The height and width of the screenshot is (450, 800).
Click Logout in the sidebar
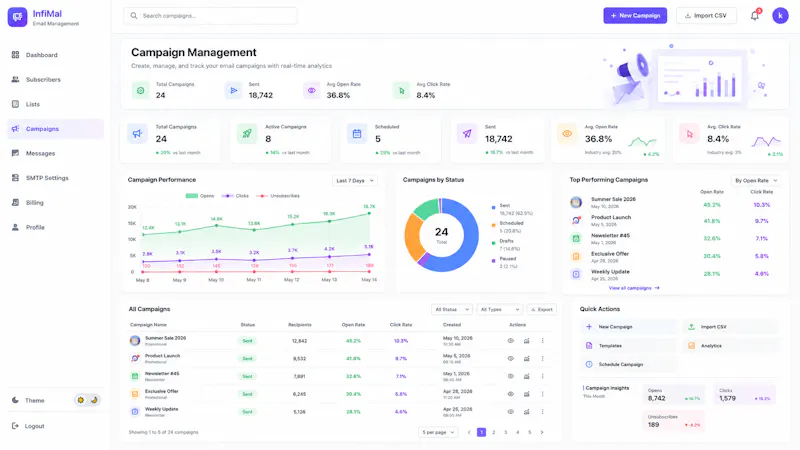click(55, 426)
